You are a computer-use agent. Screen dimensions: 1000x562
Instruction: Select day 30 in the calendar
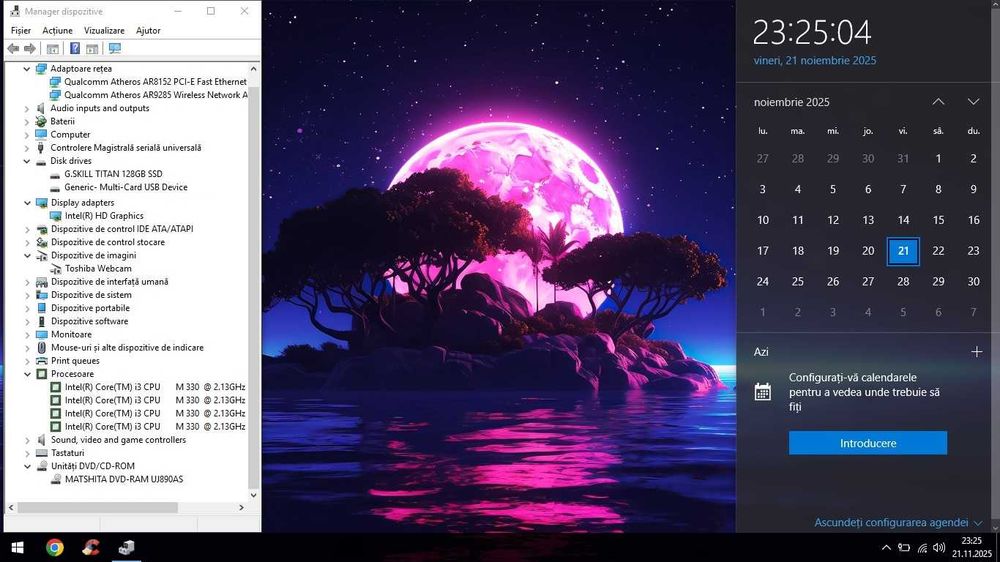[x=973, y=281]
